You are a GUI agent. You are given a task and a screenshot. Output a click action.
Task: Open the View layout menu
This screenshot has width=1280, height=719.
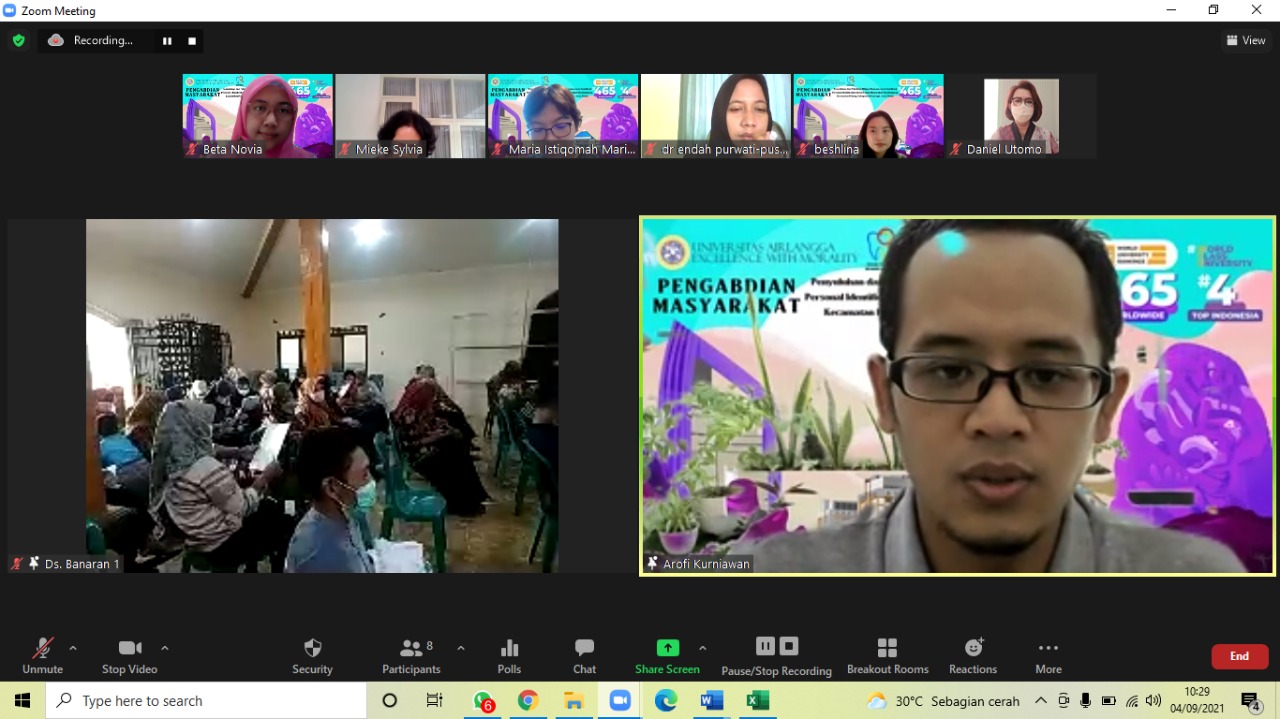pyautogui.click(x=1246, y=41)
